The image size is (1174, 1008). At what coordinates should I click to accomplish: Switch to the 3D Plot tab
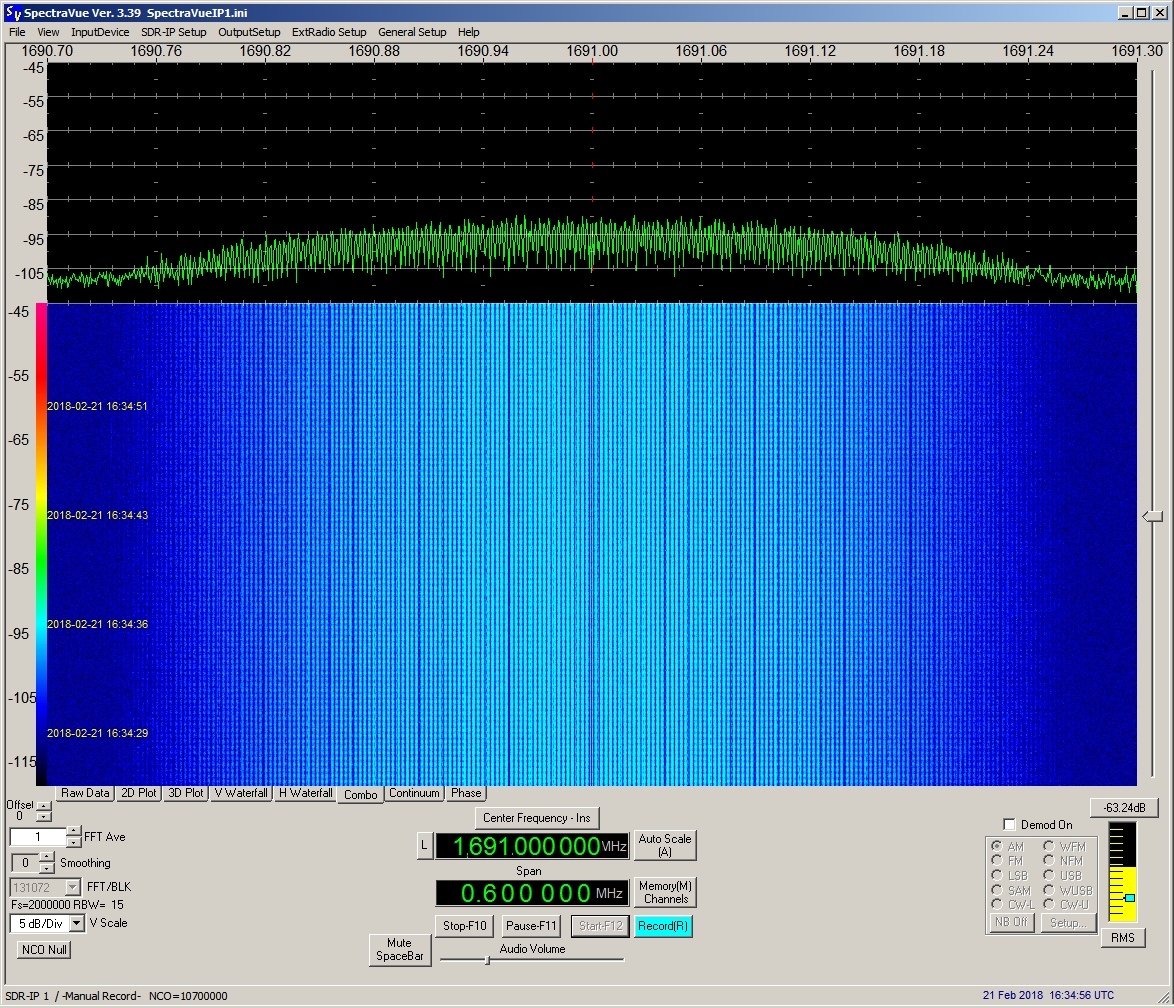click(186, 793)
